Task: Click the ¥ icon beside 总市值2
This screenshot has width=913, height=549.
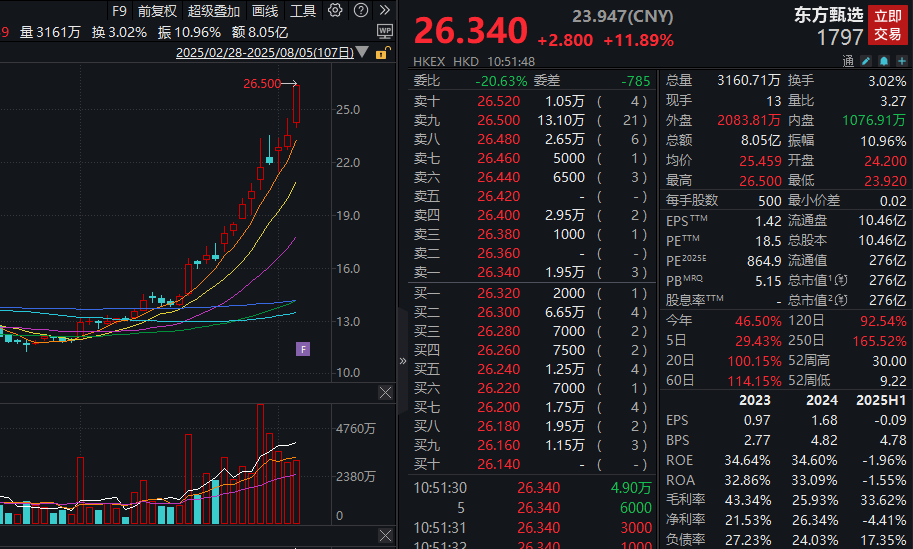Action: point(841,300)
